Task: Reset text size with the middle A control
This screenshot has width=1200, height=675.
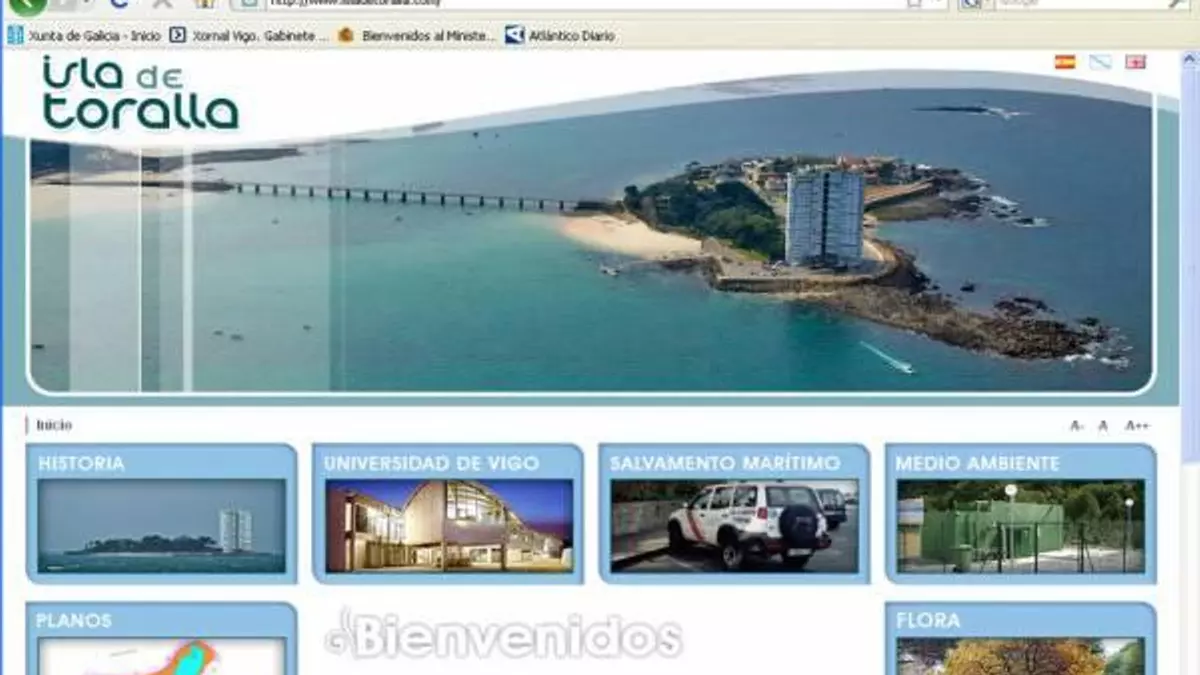Action: 1103,426
